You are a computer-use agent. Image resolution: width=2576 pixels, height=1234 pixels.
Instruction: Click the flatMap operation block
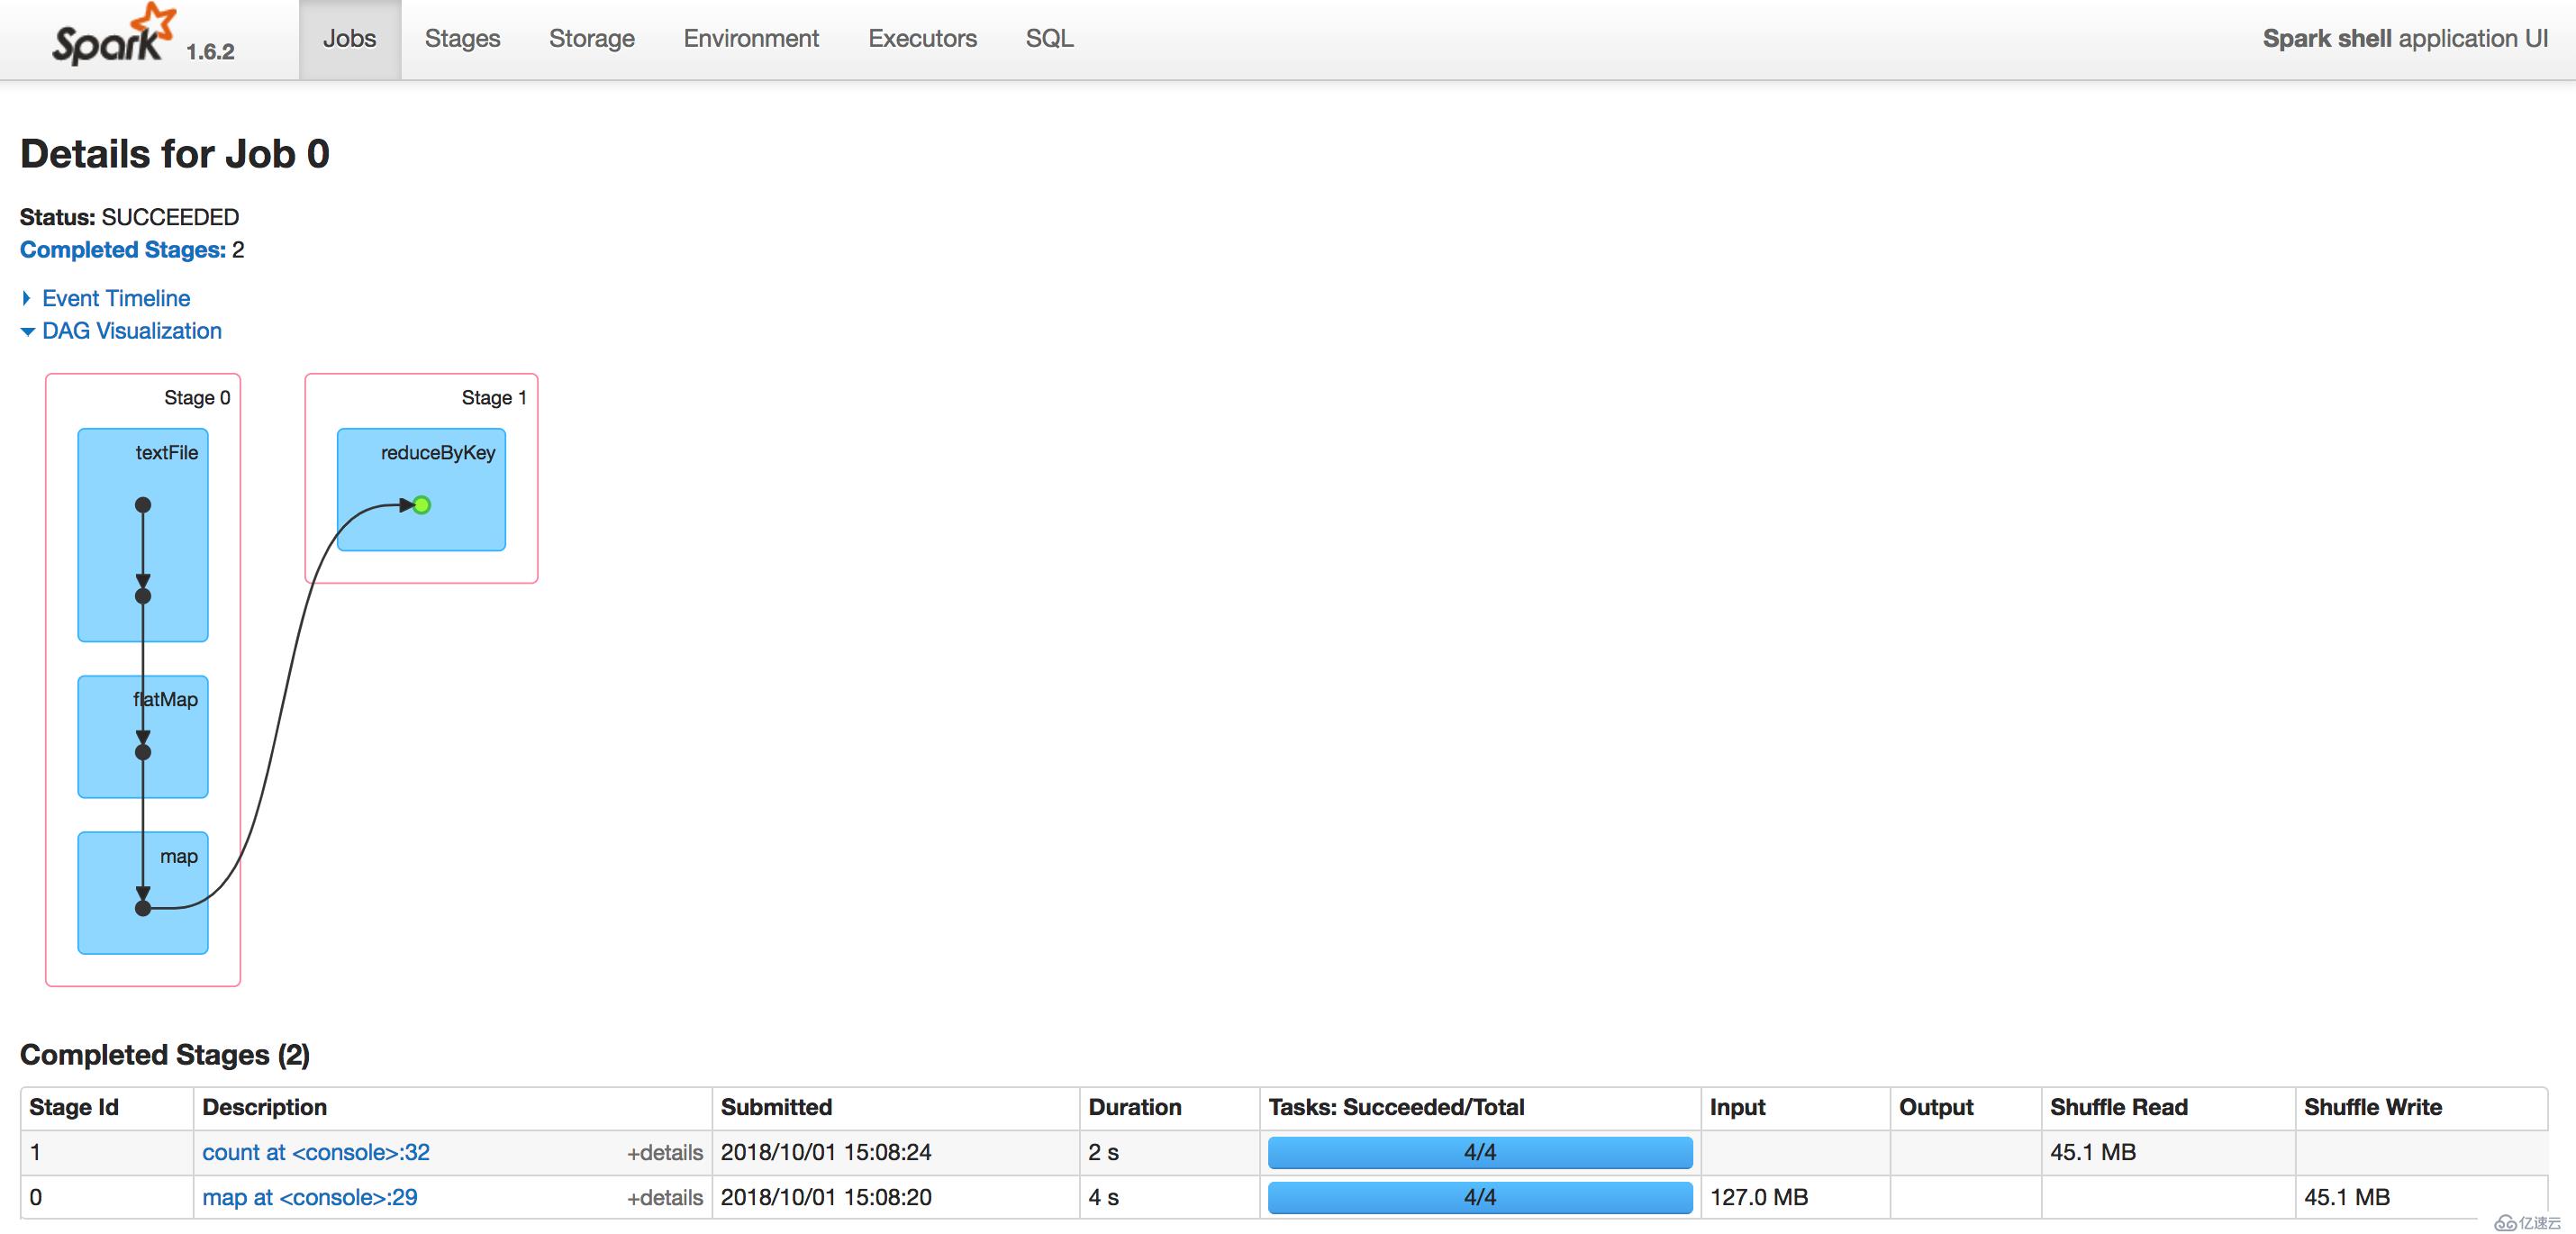pyautogui.click(x=143, y=737)
